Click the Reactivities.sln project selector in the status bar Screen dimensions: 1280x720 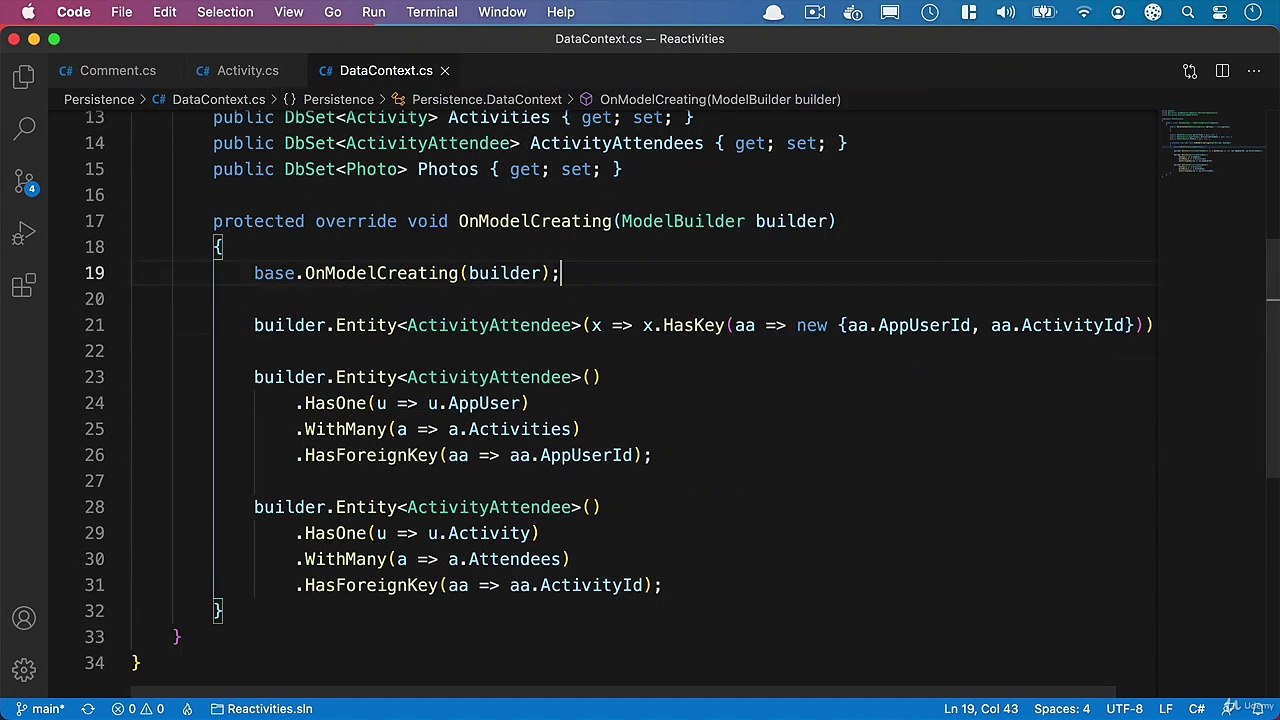tap(262, 709)
